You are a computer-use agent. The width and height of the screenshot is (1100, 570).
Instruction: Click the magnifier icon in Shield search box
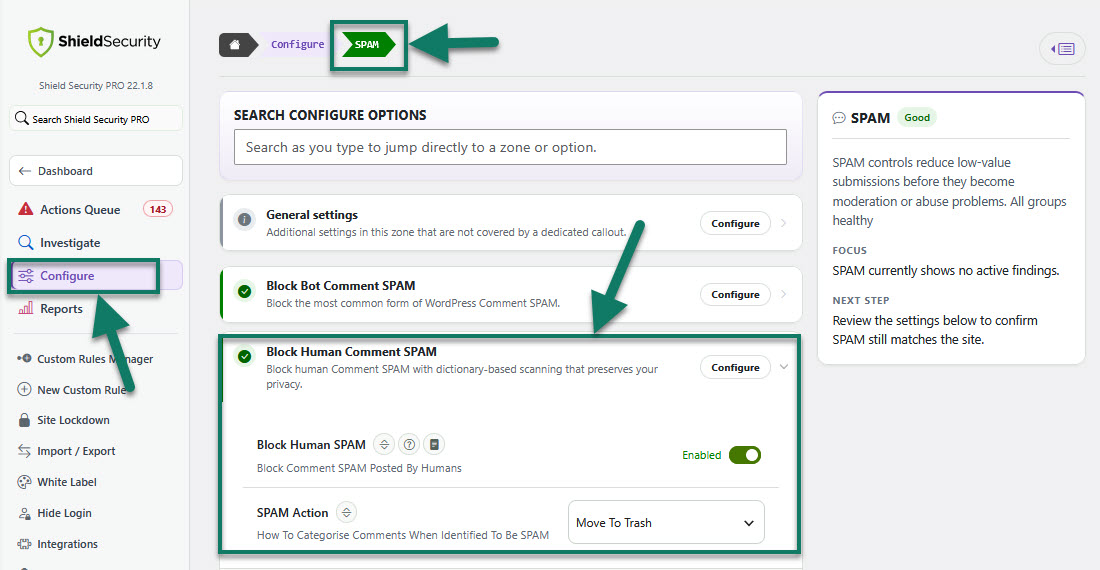(x=22, y=118)
